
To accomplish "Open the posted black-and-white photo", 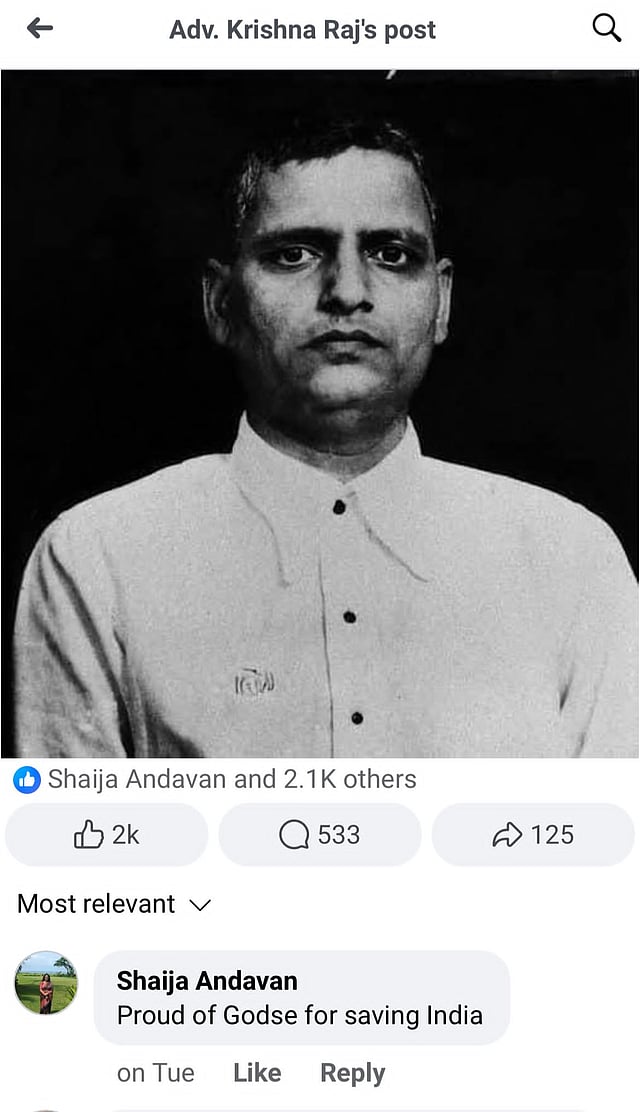I will point(320,413).
